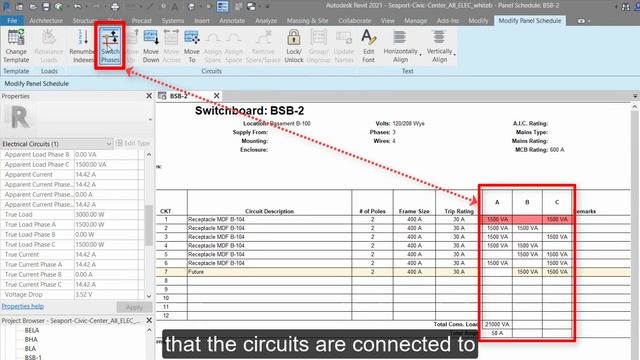Click the Move To circuit tool

191,46
